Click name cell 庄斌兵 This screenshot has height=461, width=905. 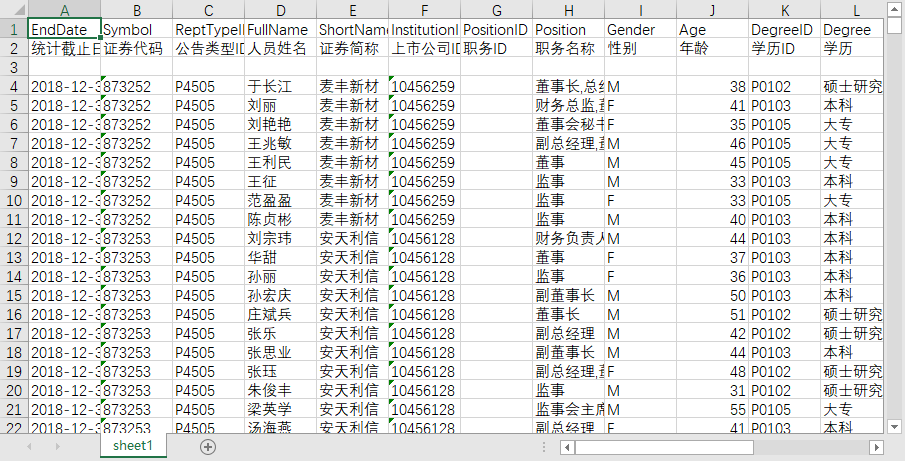tap(281, 314)
